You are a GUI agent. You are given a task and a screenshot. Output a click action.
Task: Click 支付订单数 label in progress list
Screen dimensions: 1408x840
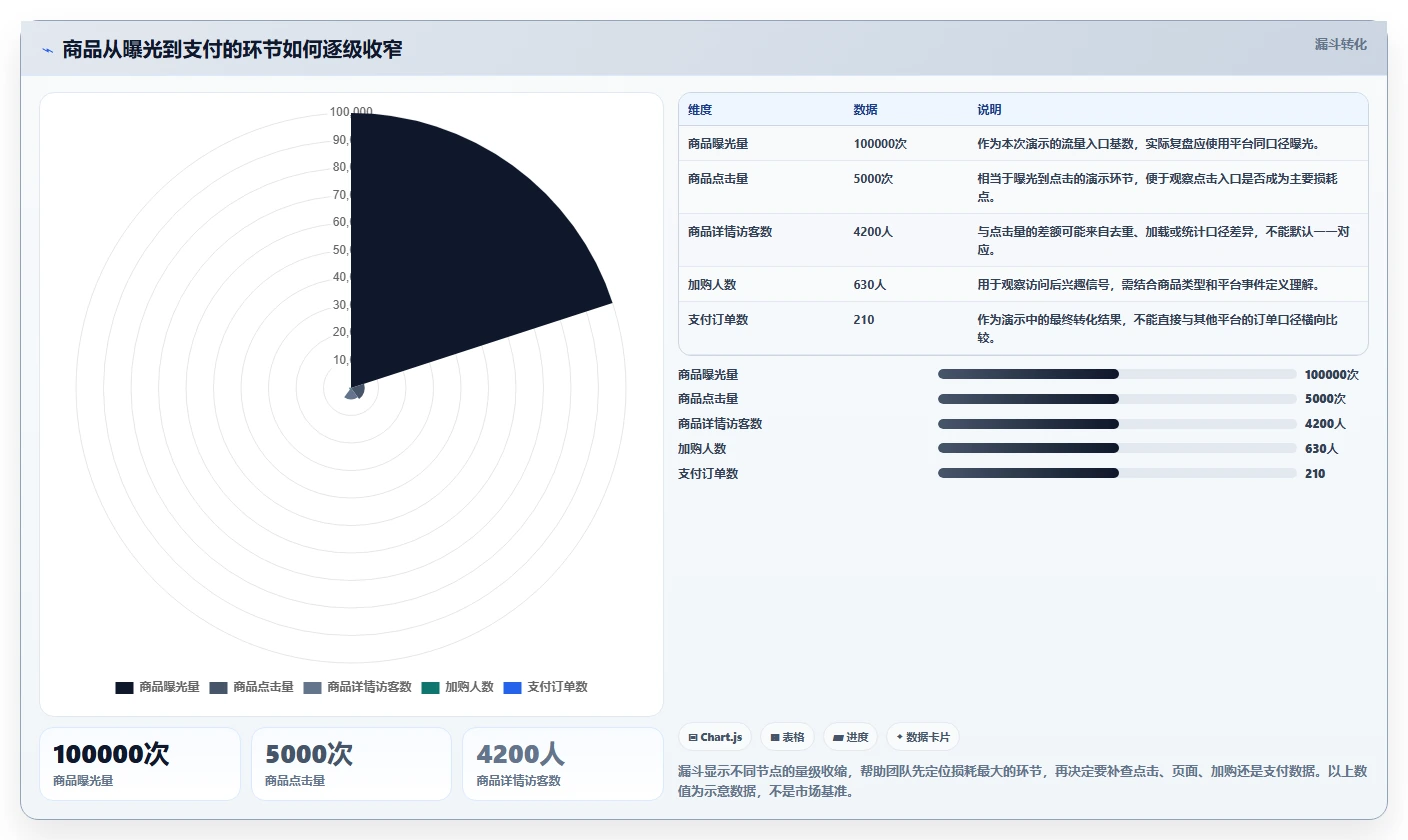pyautogui.click(x=708, y=474)
